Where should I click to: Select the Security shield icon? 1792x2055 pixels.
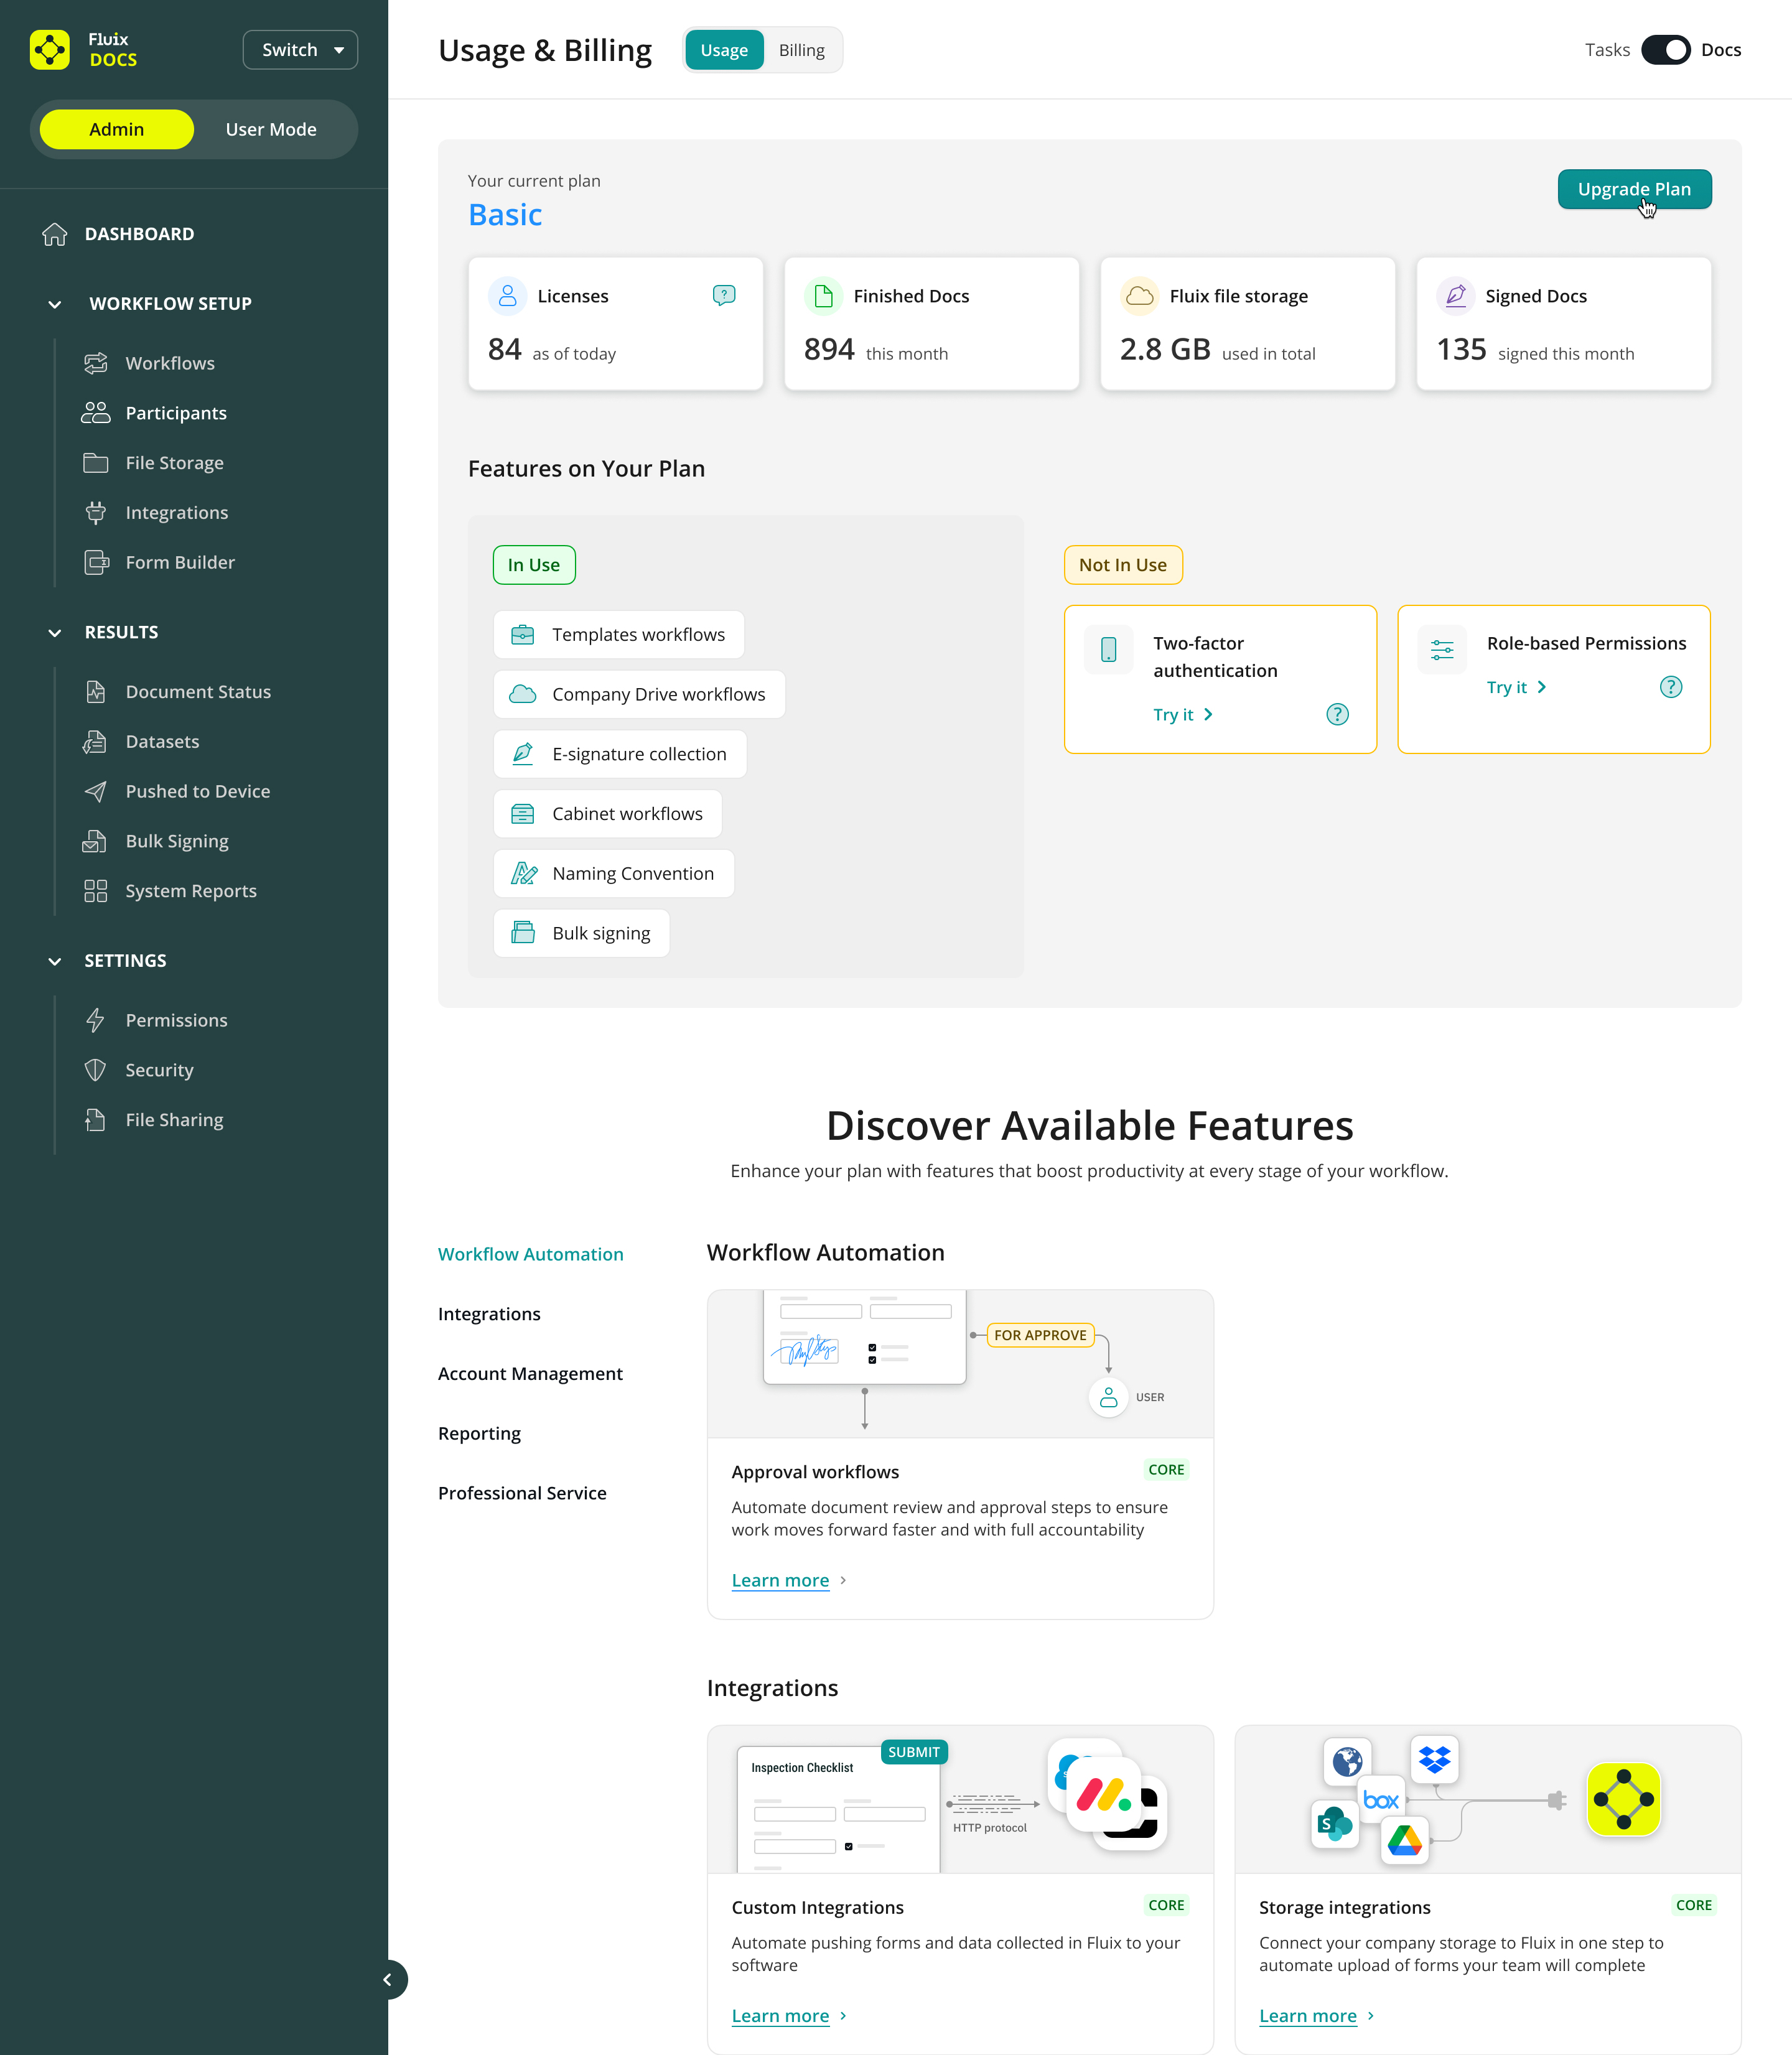[x=95, y=1070]
